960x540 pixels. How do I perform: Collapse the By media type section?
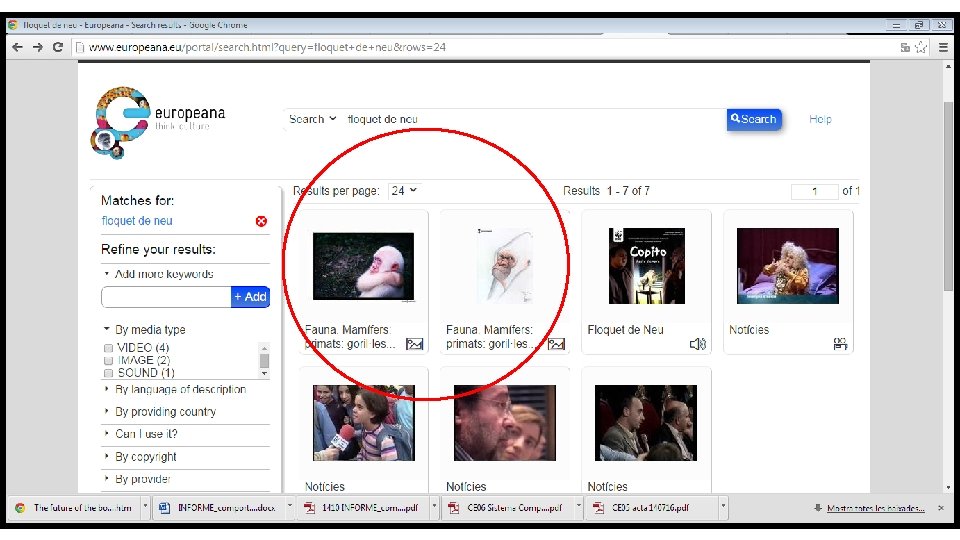144,329
